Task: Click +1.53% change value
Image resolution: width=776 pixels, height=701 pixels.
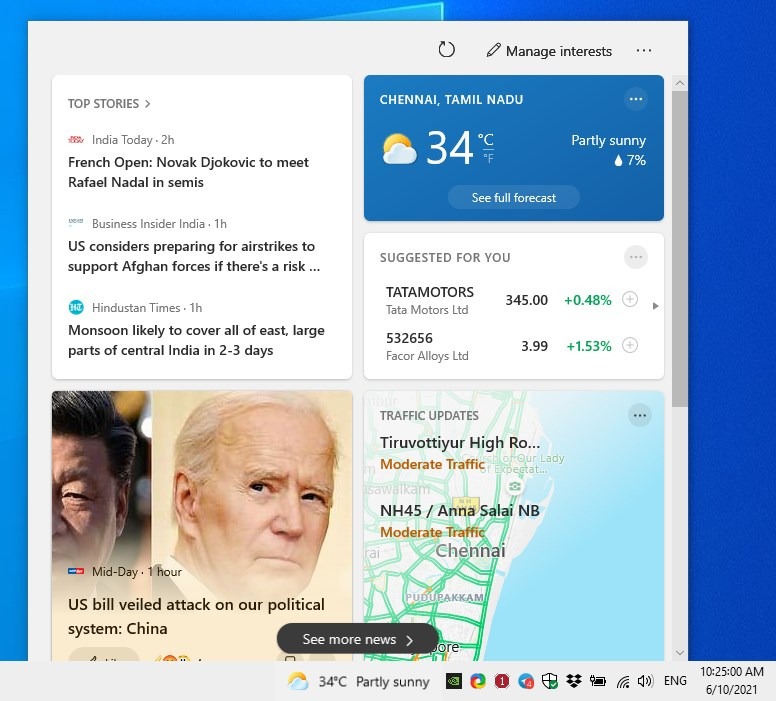Action: click(x=589, y=346)
